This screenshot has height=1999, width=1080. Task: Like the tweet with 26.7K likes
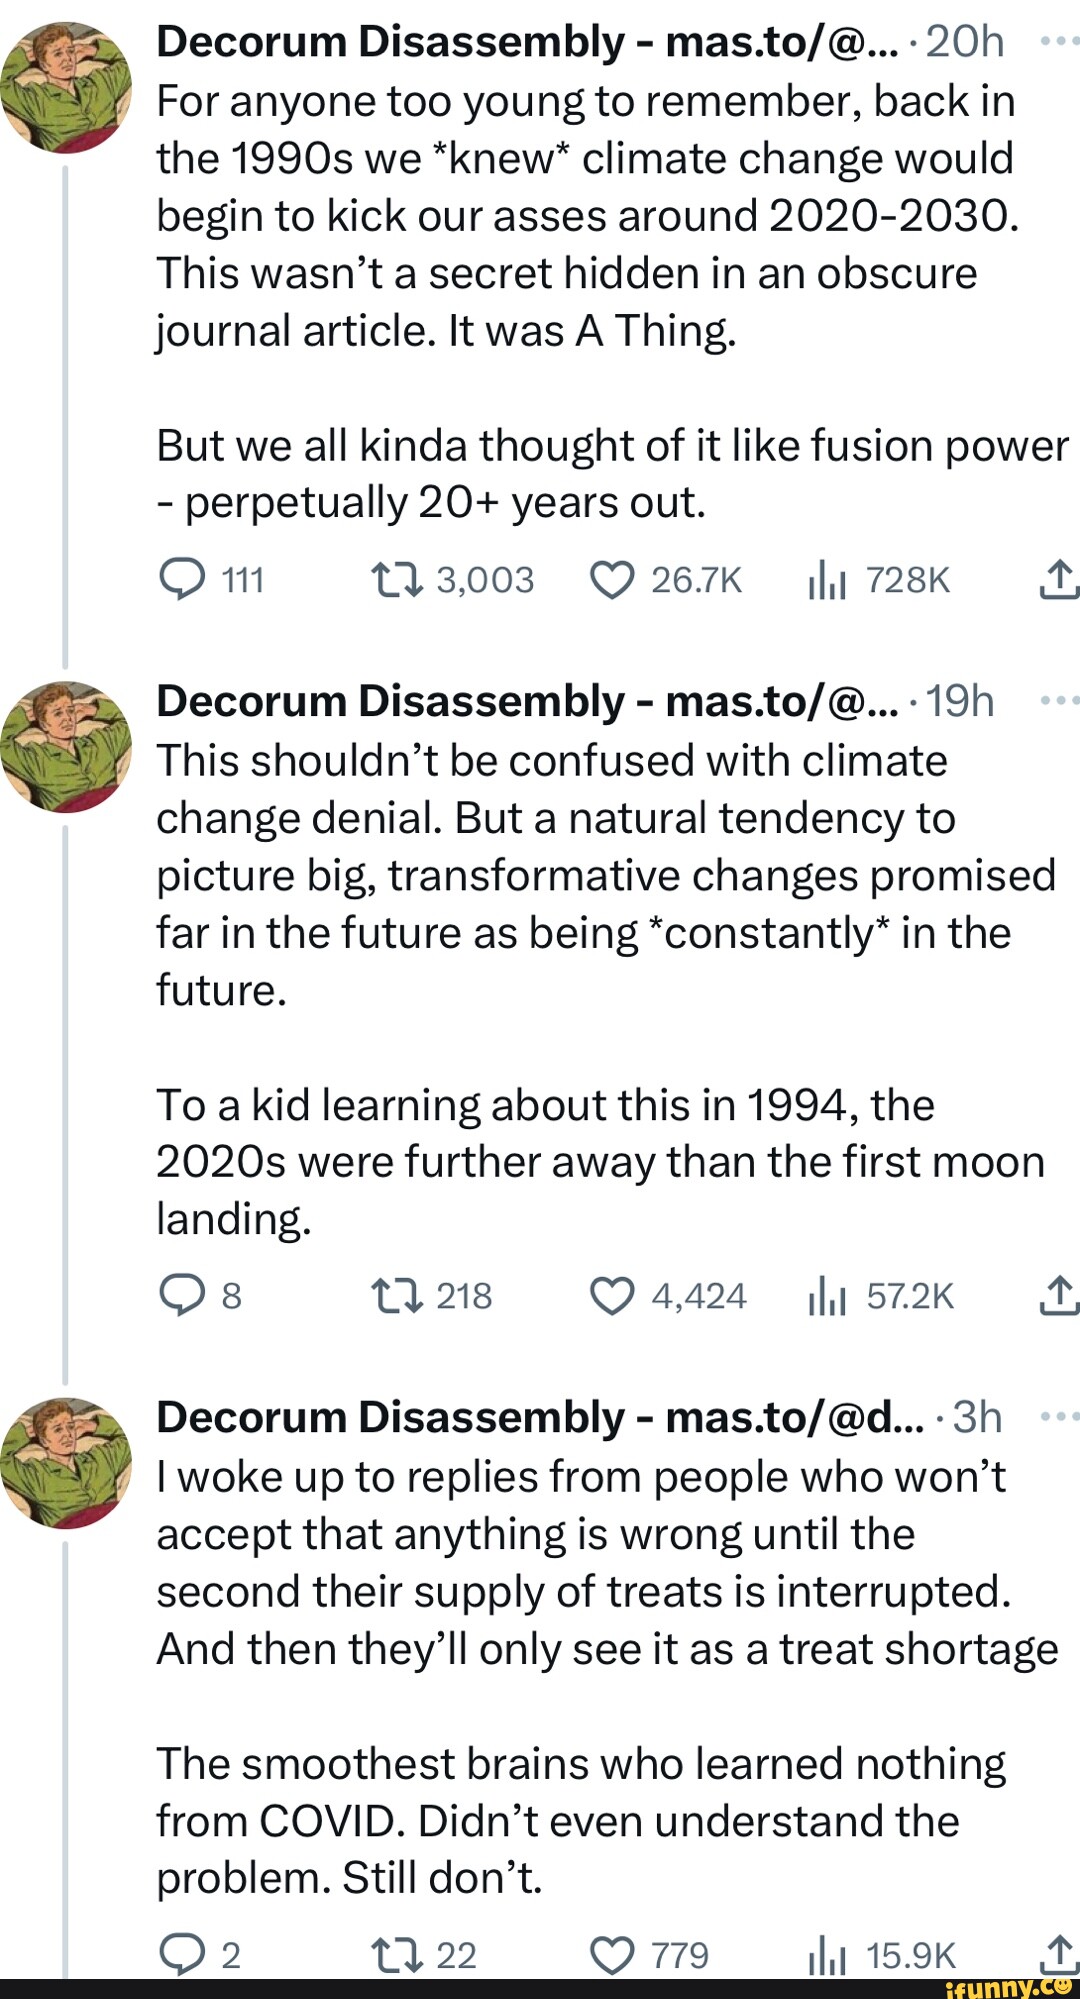pos(612,580)
